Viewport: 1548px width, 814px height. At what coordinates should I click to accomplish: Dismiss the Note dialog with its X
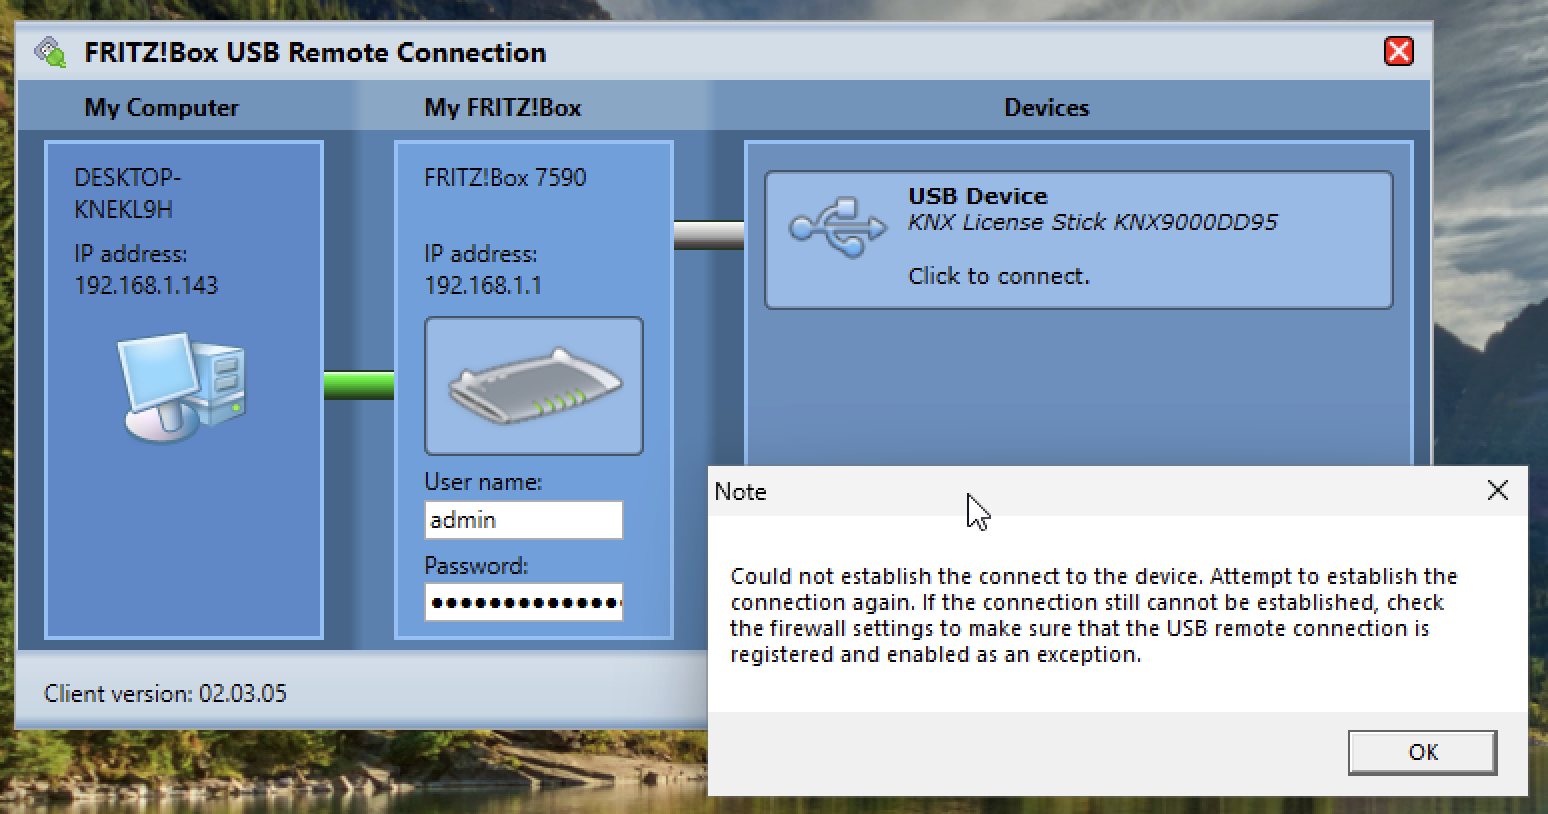pos(1497,490)
